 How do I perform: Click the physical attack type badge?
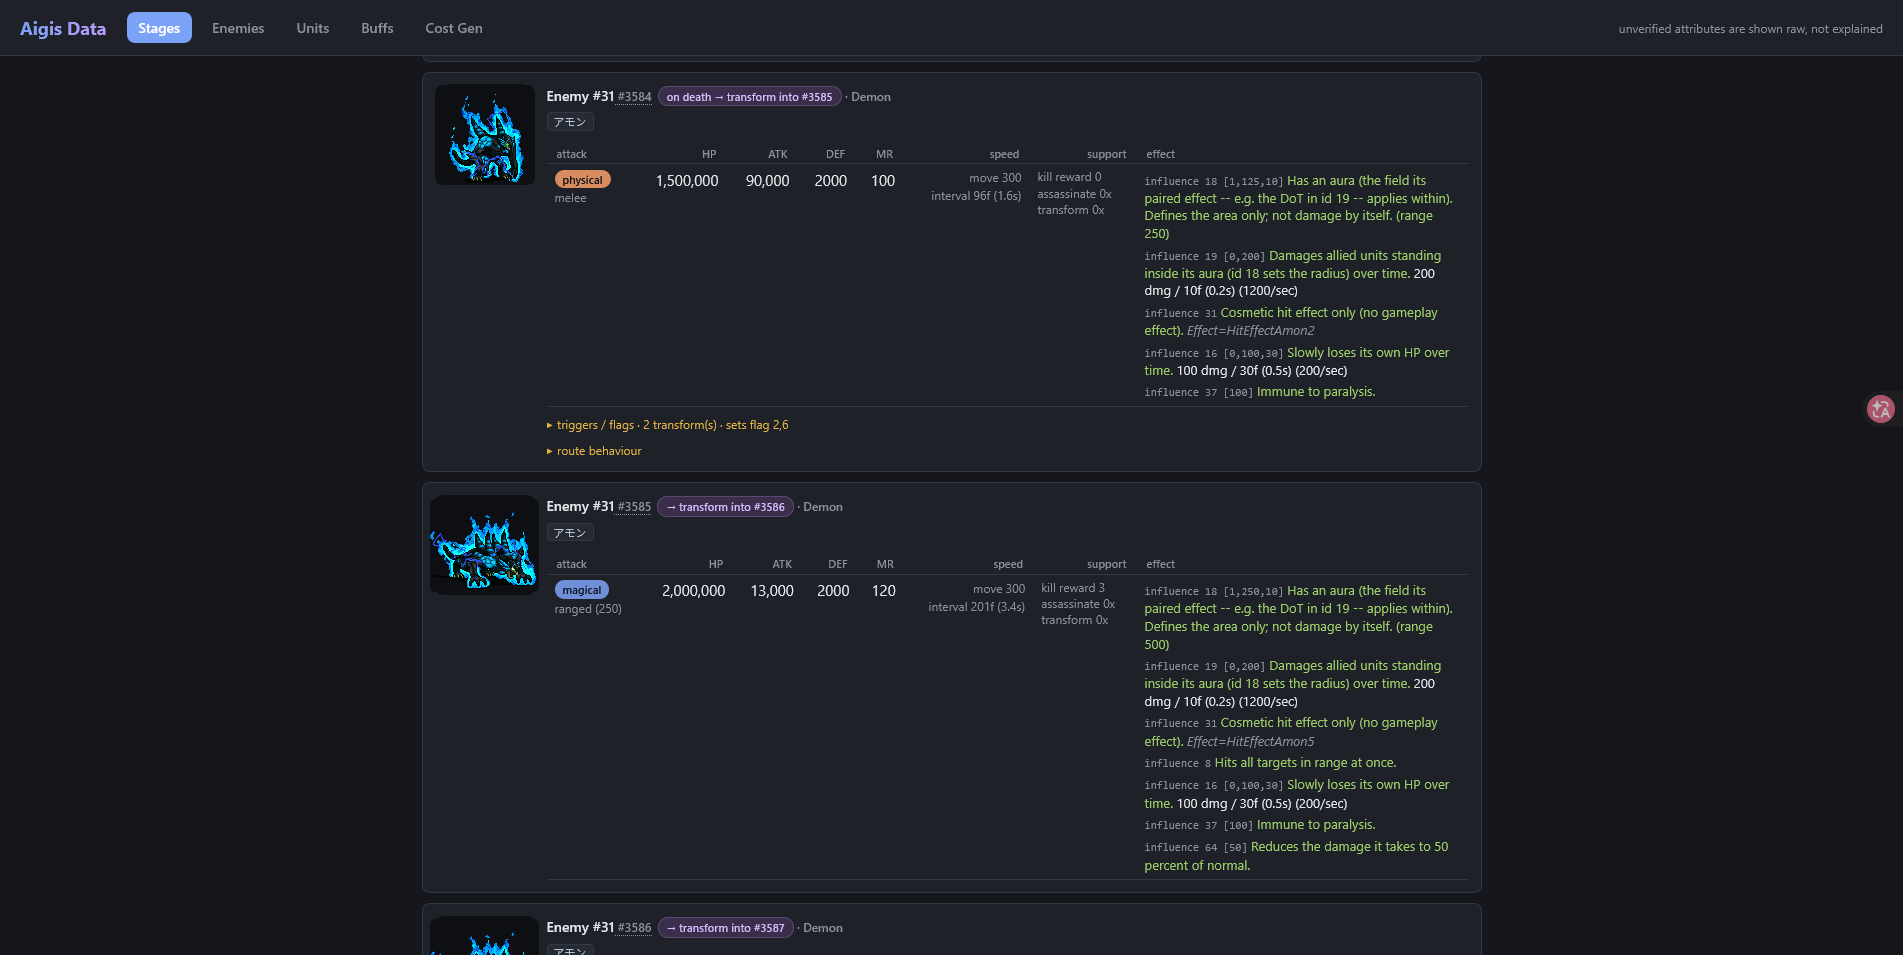[582, 180]
